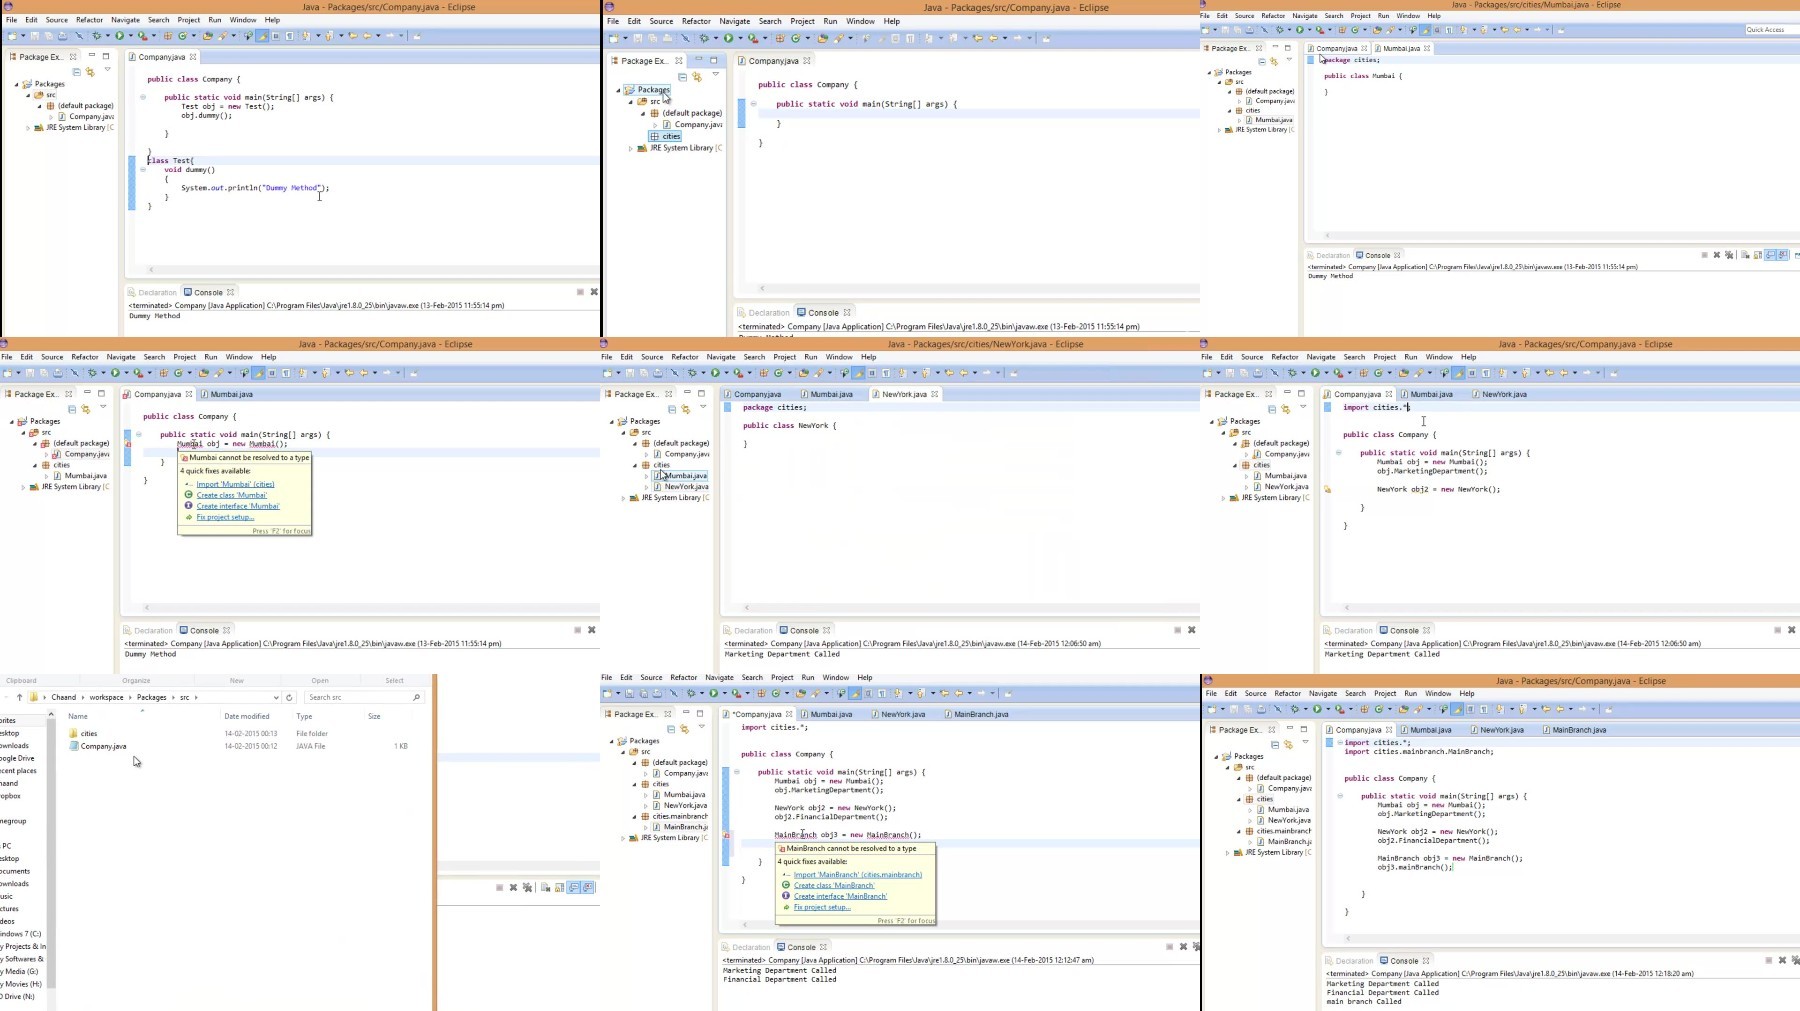This screenshot has height=1011, width=1800.
Task: Click Collapse All icon in class Test window's Package Explorer
Action: pyautogui.click(x=76, y=72)
